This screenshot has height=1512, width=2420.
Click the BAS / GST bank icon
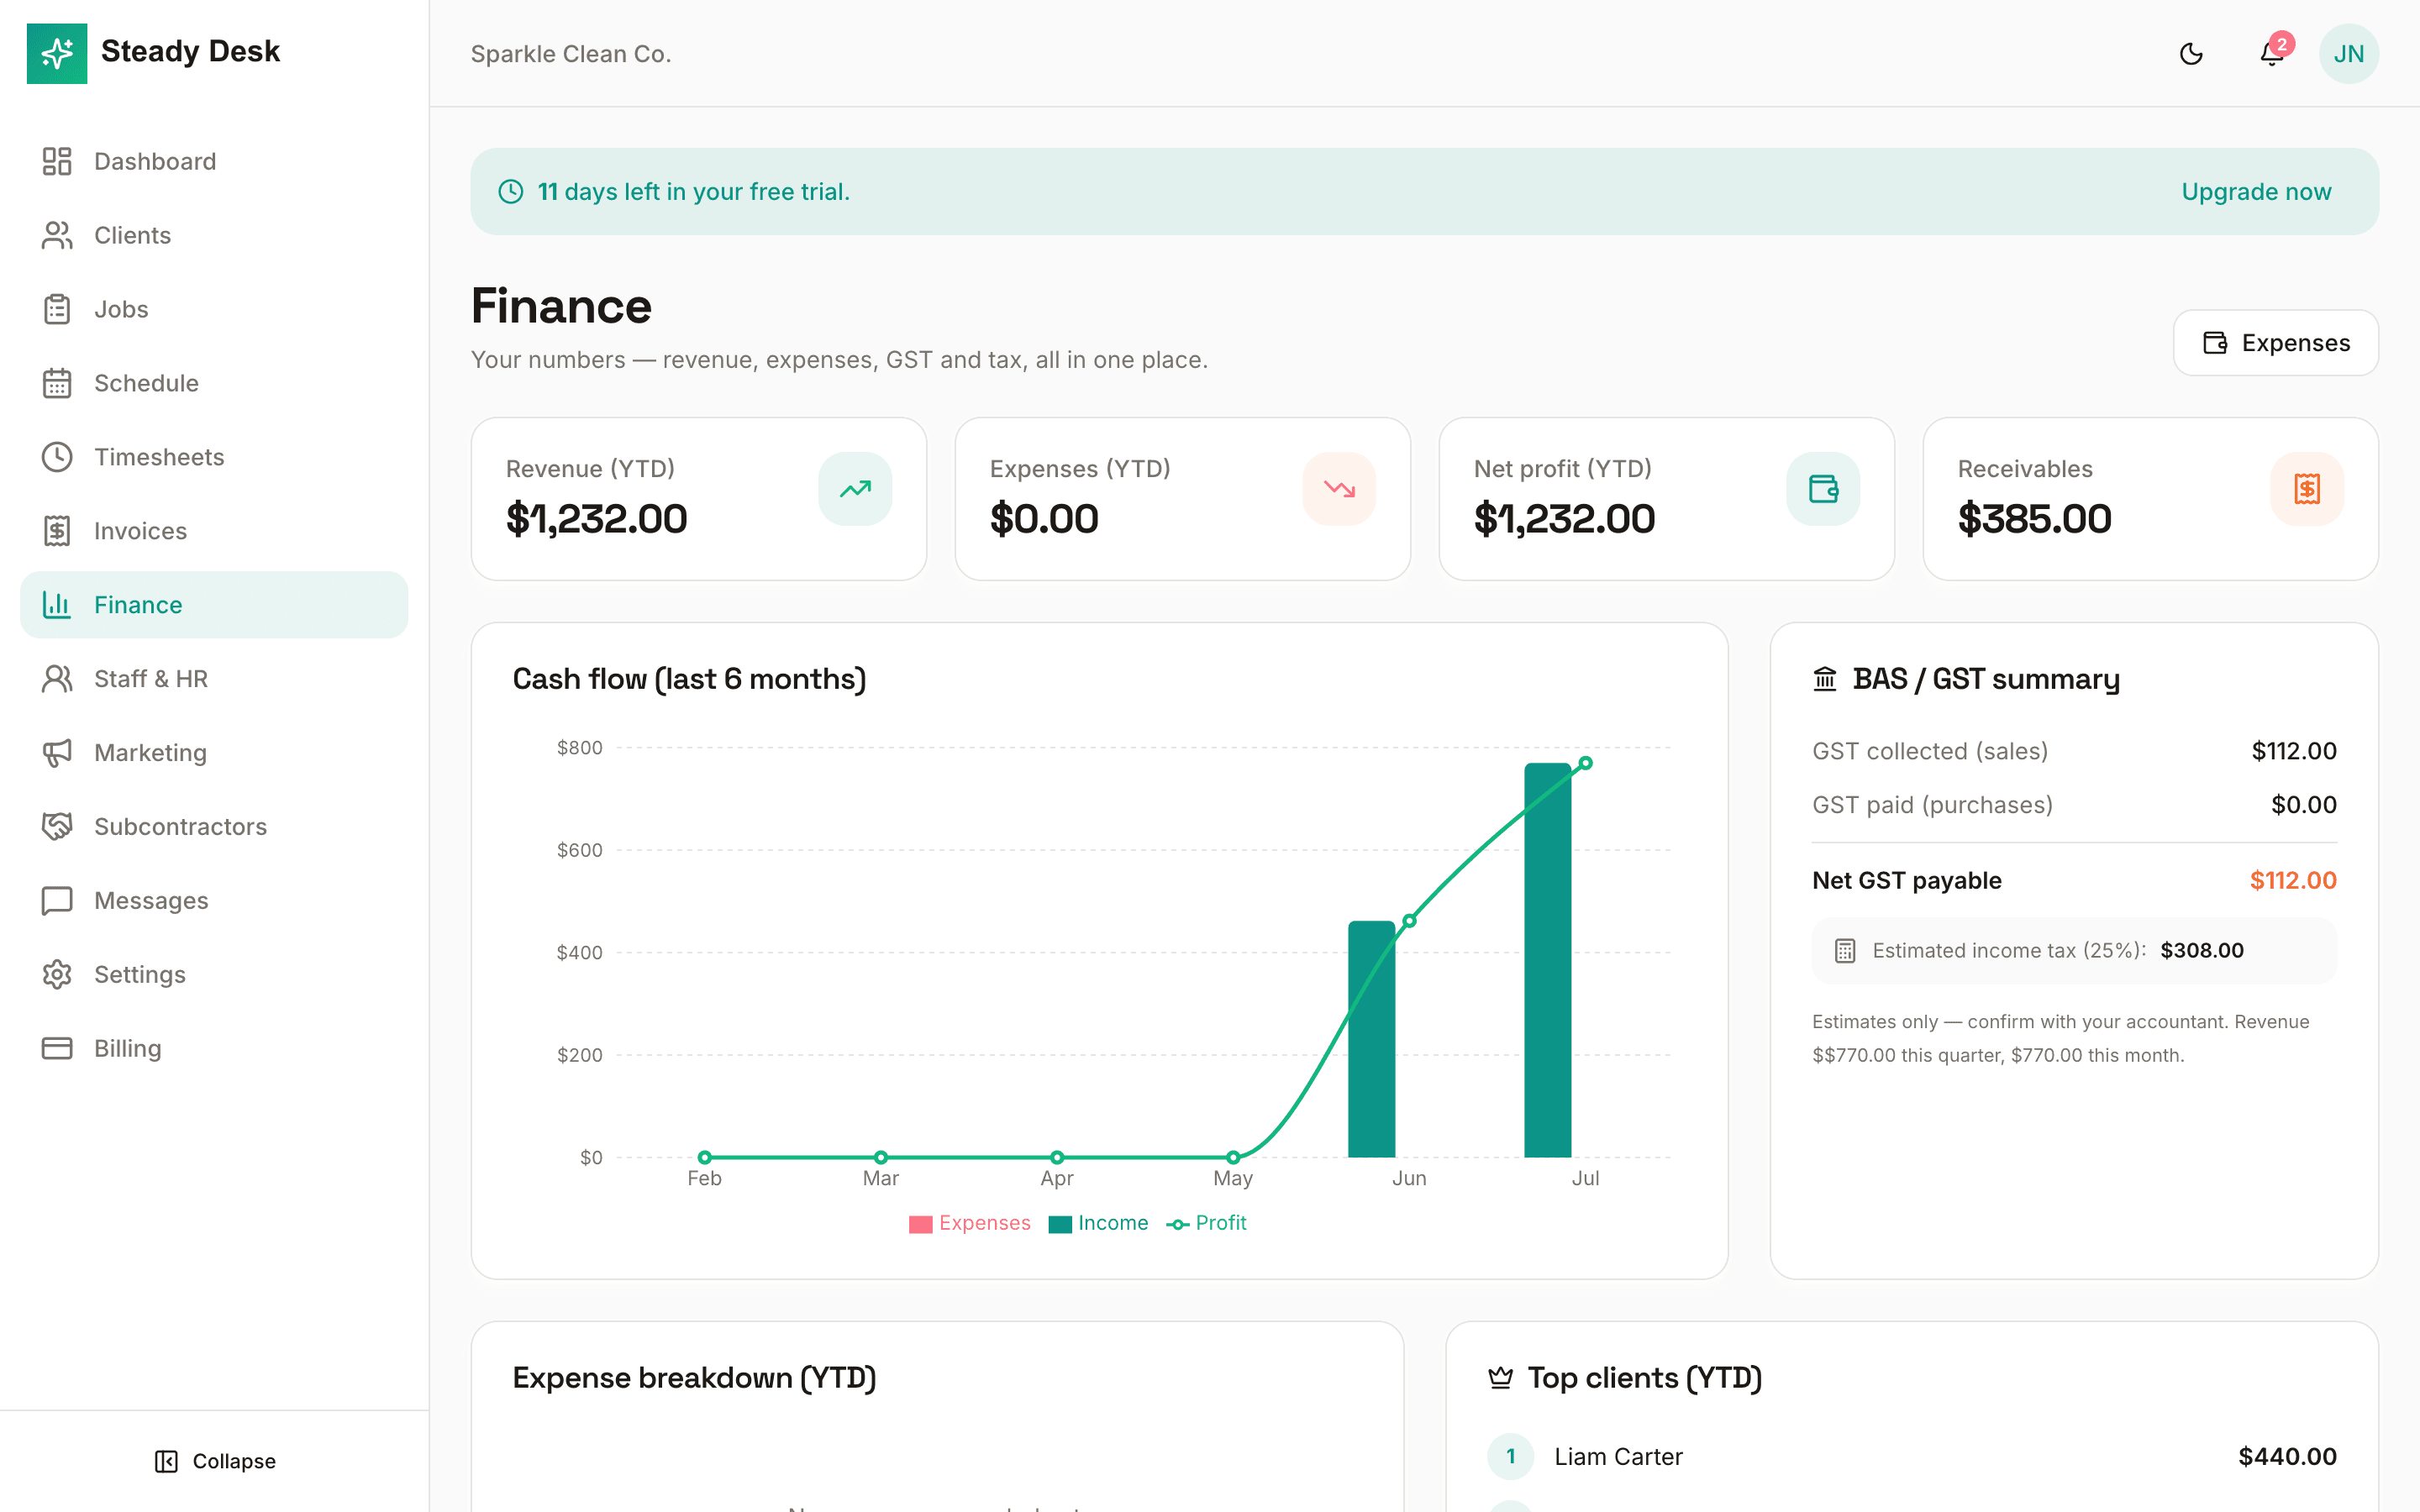[x=1825, y=679]
